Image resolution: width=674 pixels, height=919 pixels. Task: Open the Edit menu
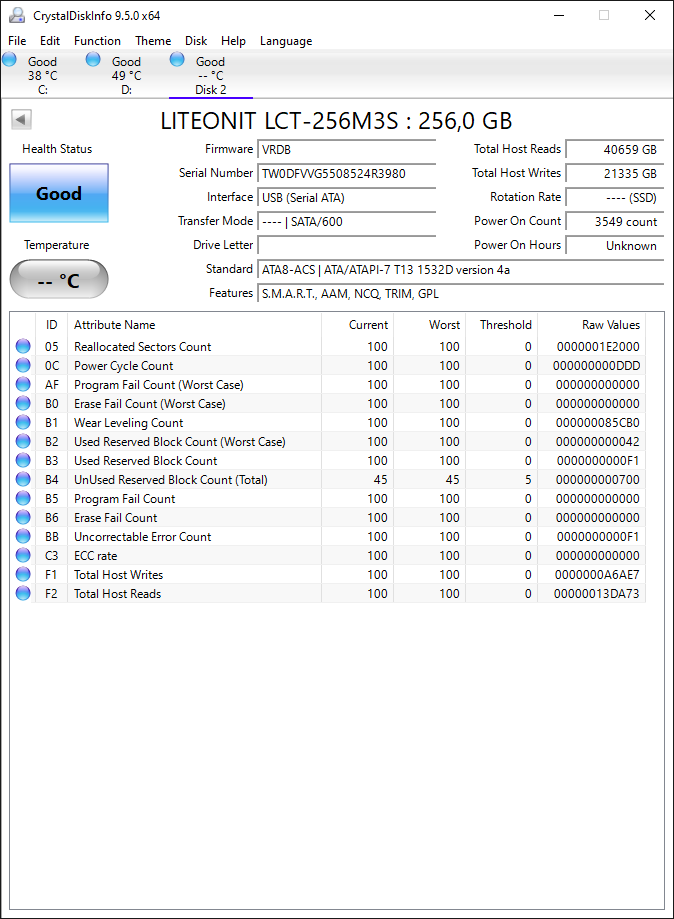(50, 40)
